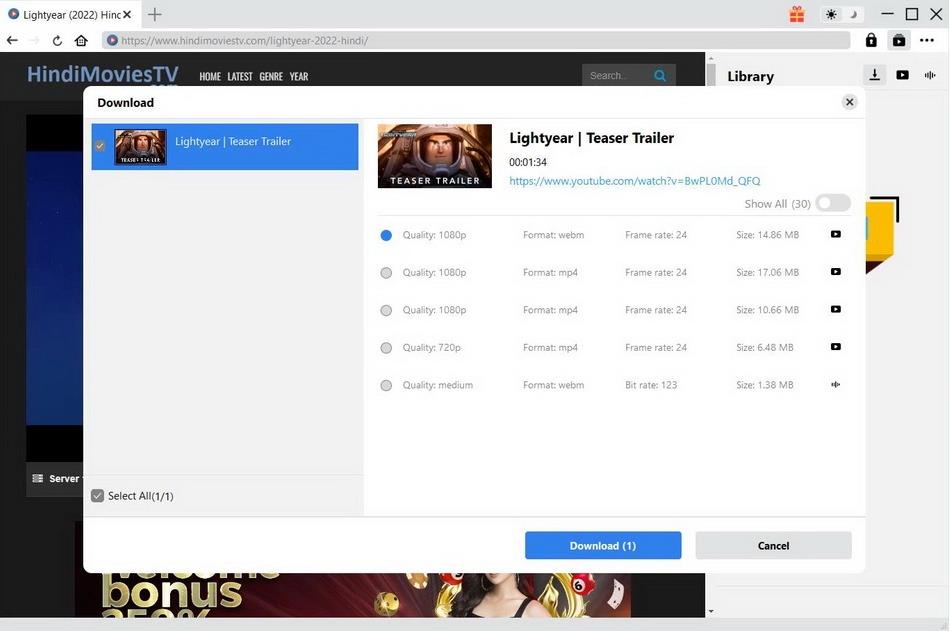The image size is (950, 632).
Task: Go back to the previous page
Action: pyautogui.click(x=12, y=41)
